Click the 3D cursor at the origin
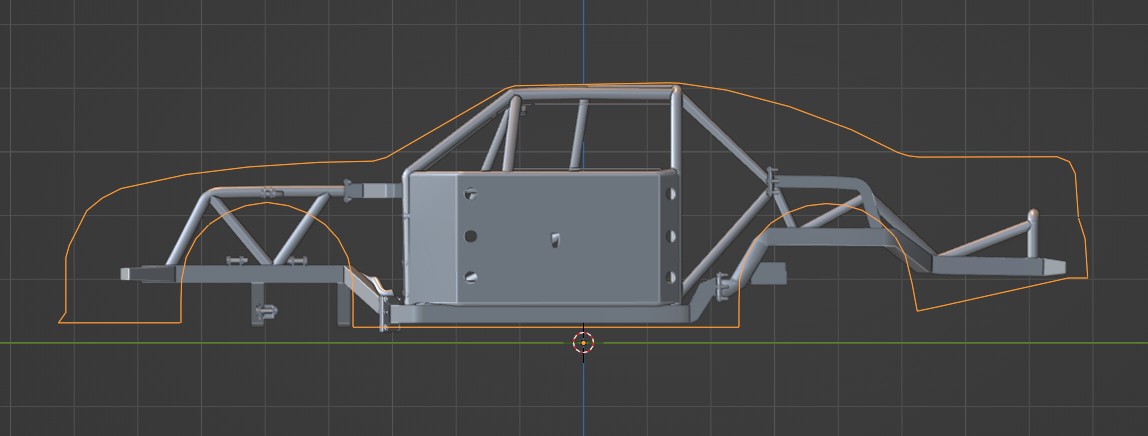 click(x=583, y=342)
